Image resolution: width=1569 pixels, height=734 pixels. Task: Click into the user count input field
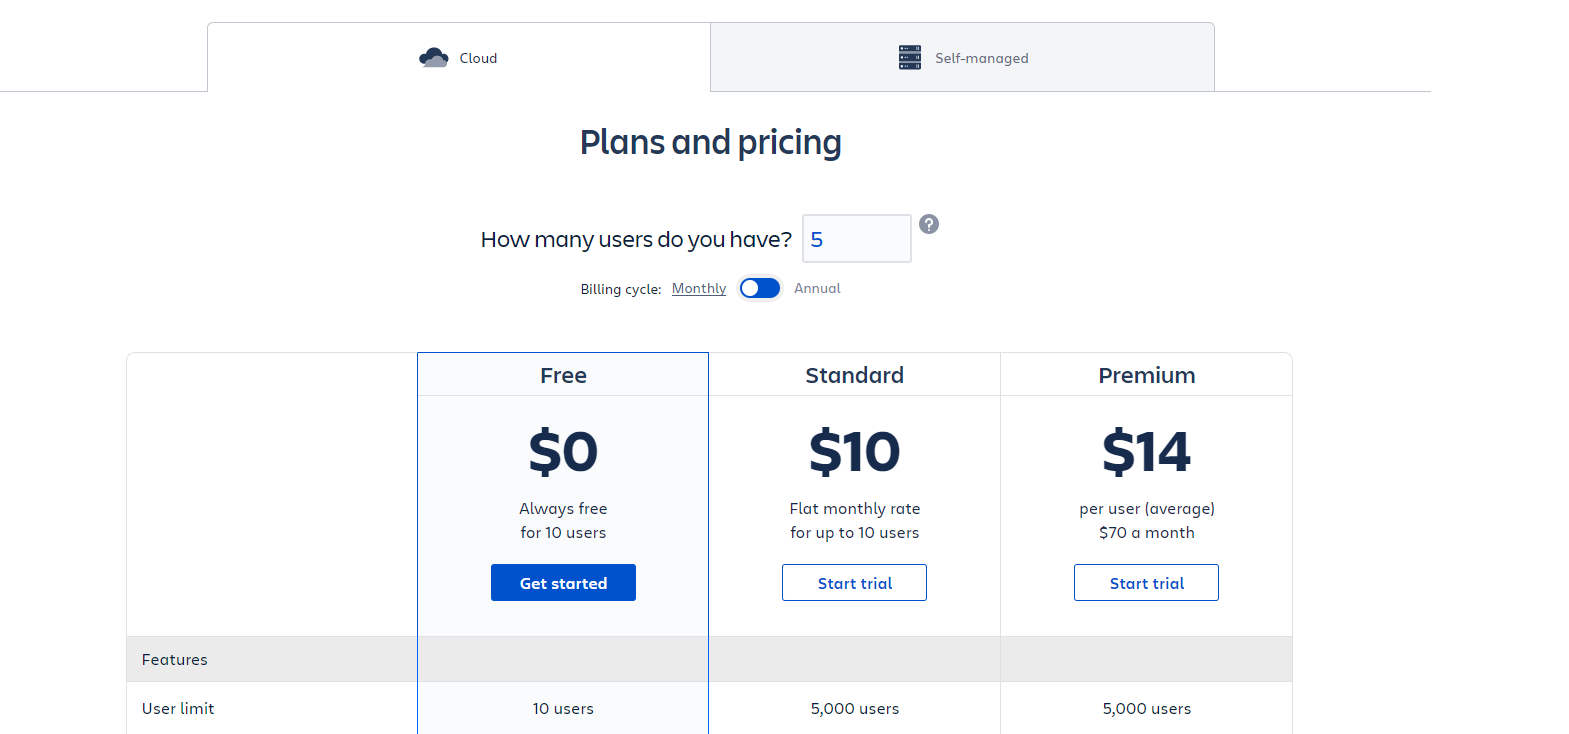[x=856, y=239]
